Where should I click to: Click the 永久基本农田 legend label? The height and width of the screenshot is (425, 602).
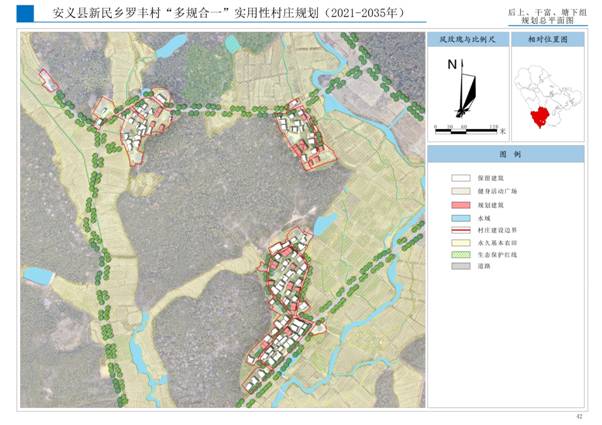click(497, 243)
